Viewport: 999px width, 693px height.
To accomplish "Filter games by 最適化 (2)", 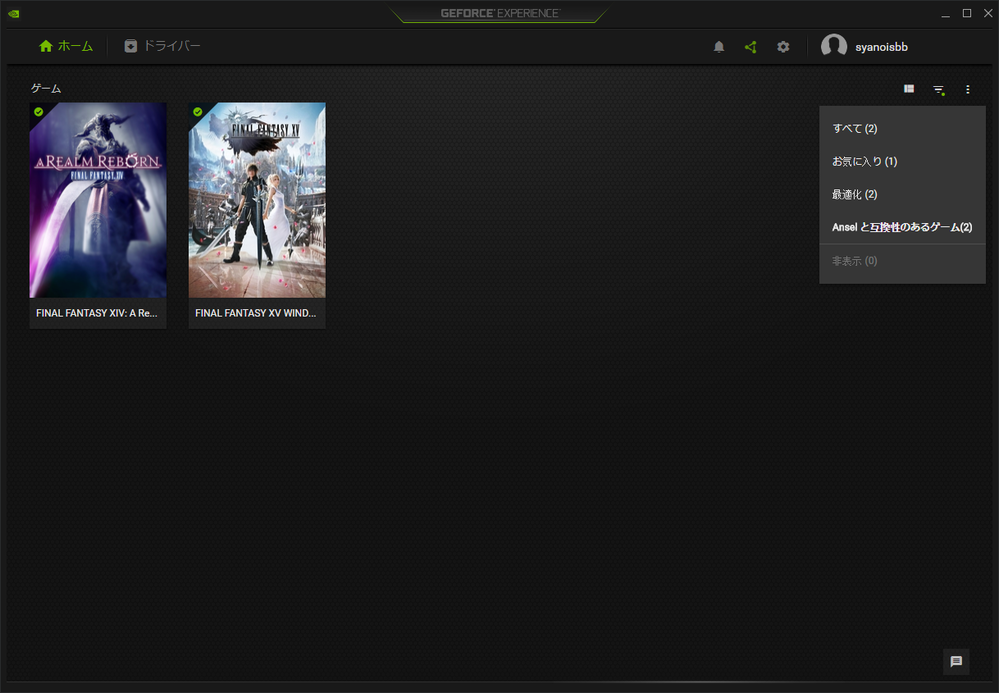I will point(902,195).
